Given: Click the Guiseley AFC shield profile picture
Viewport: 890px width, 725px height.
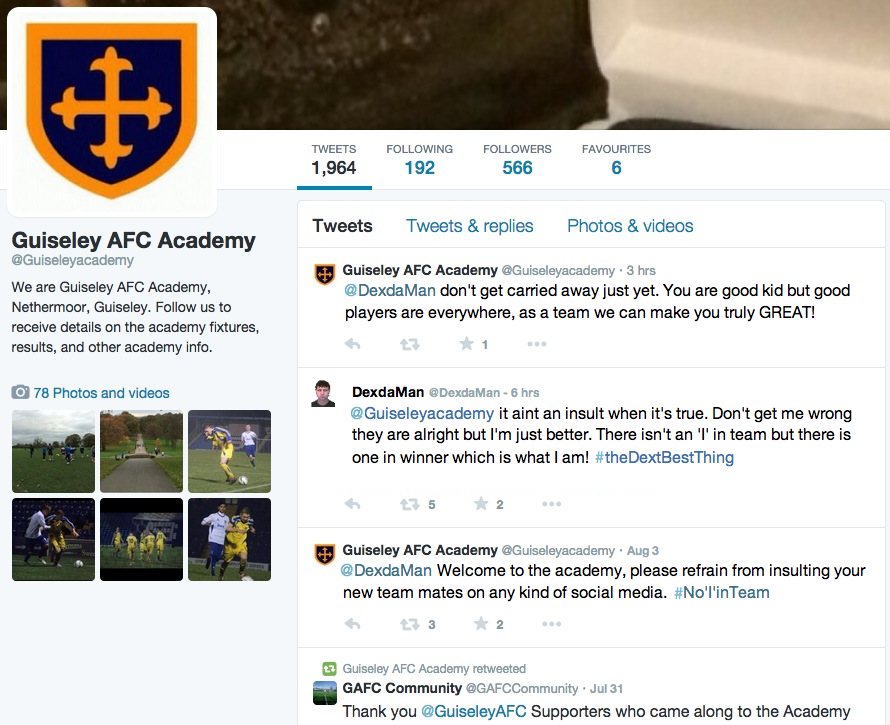Looking at the screenshot, I should pyautogui.click(x=112, y=111).
